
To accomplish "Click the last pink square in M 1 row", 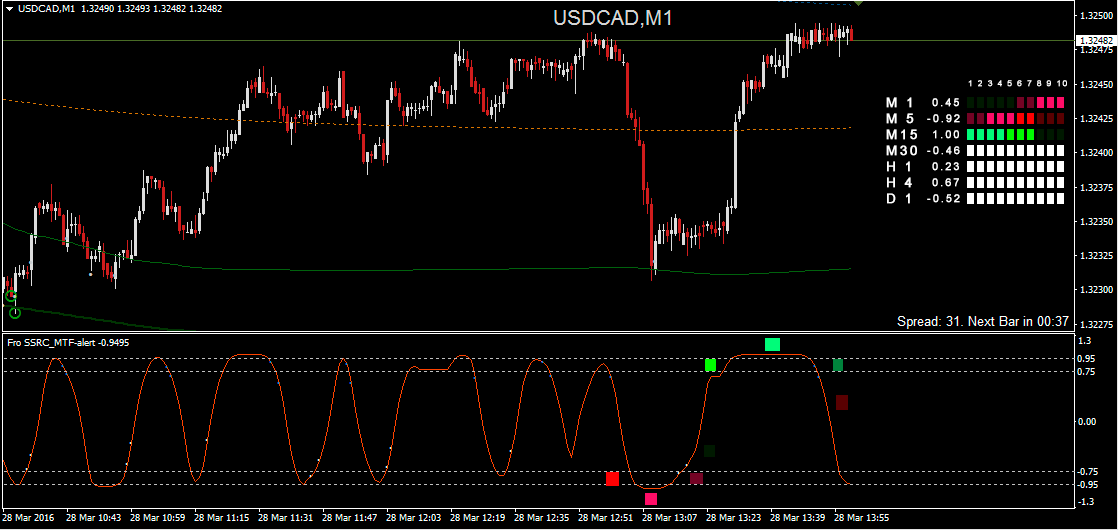I will pyautogui.click(x=1060, y=102).
